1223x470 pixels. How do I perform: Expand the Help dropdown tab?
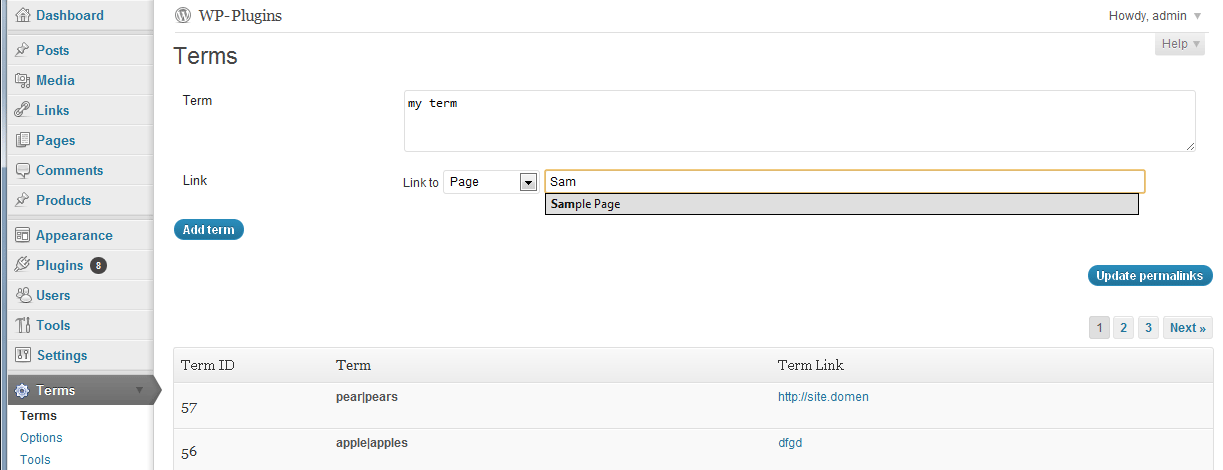click(x=1180, y=44)
